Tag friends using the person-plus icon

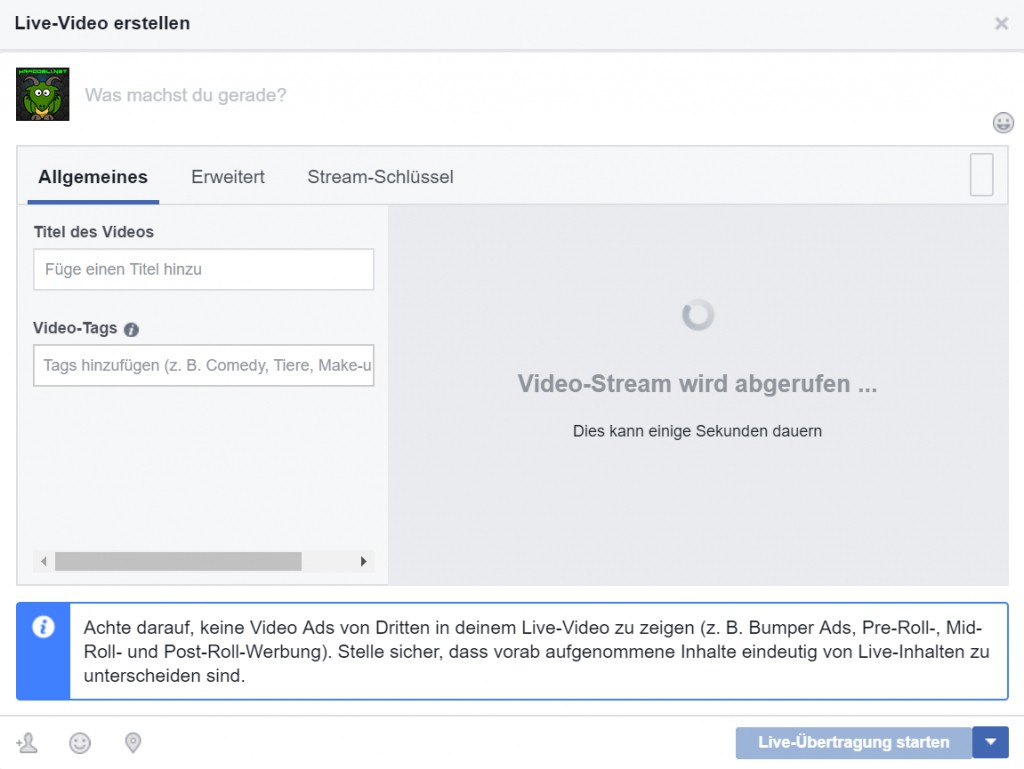pyautogui.click(x=27, y=742)
